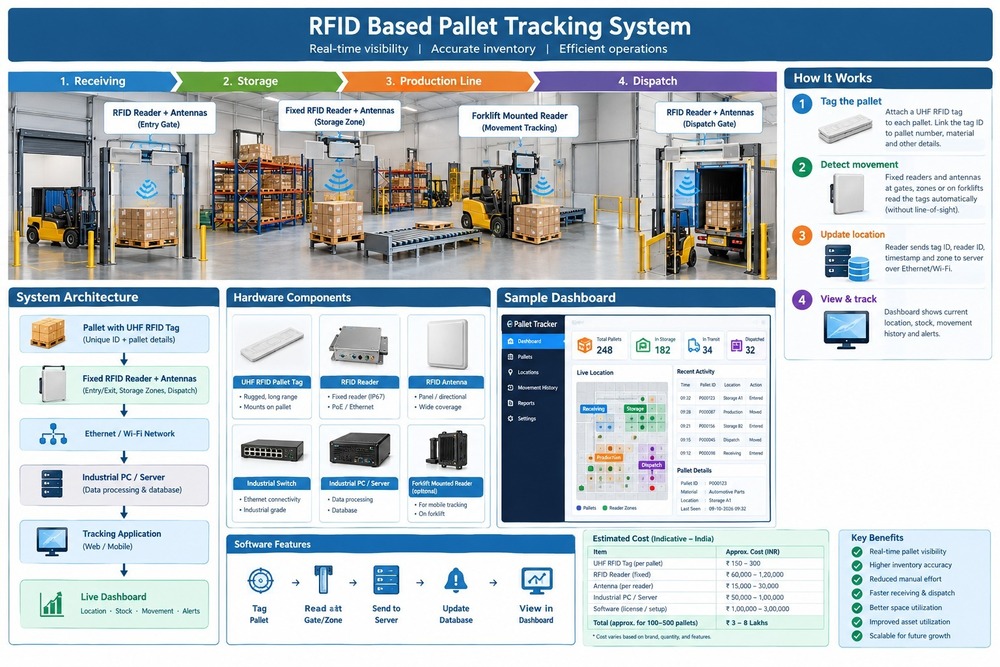Image resolution: width=1000 pixels, height=667 pixels.
Task: Click the check icon beside Reduced manual effort
Action: 857,580
